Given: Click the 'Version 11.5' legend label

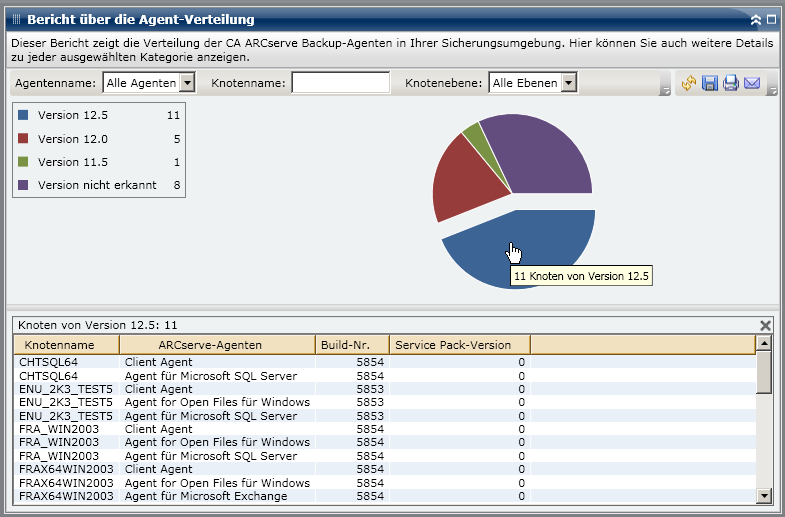Looking at the screenshot, I should pyautogui.click(x=73, y=162).
